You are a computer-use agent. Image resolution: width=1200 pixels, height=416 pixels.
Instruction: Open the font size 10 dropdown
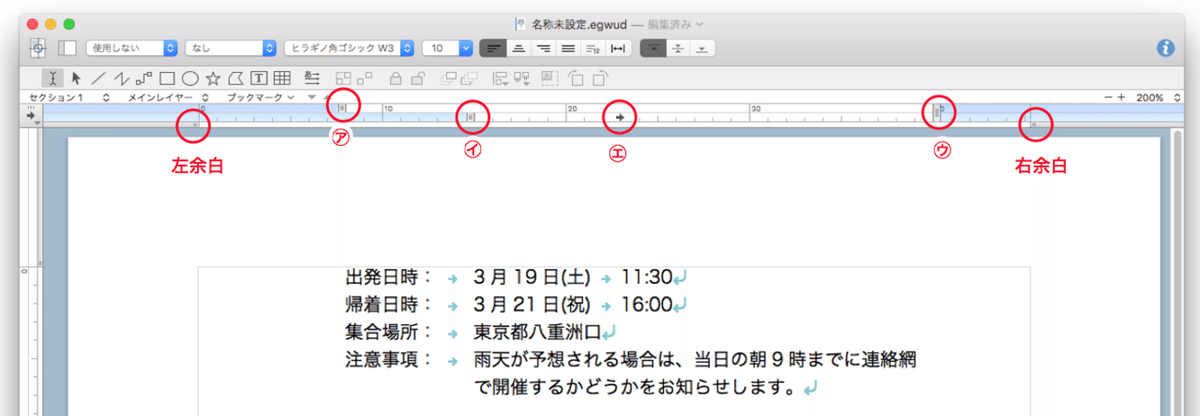pyautogui.click(x=448, y=47)
